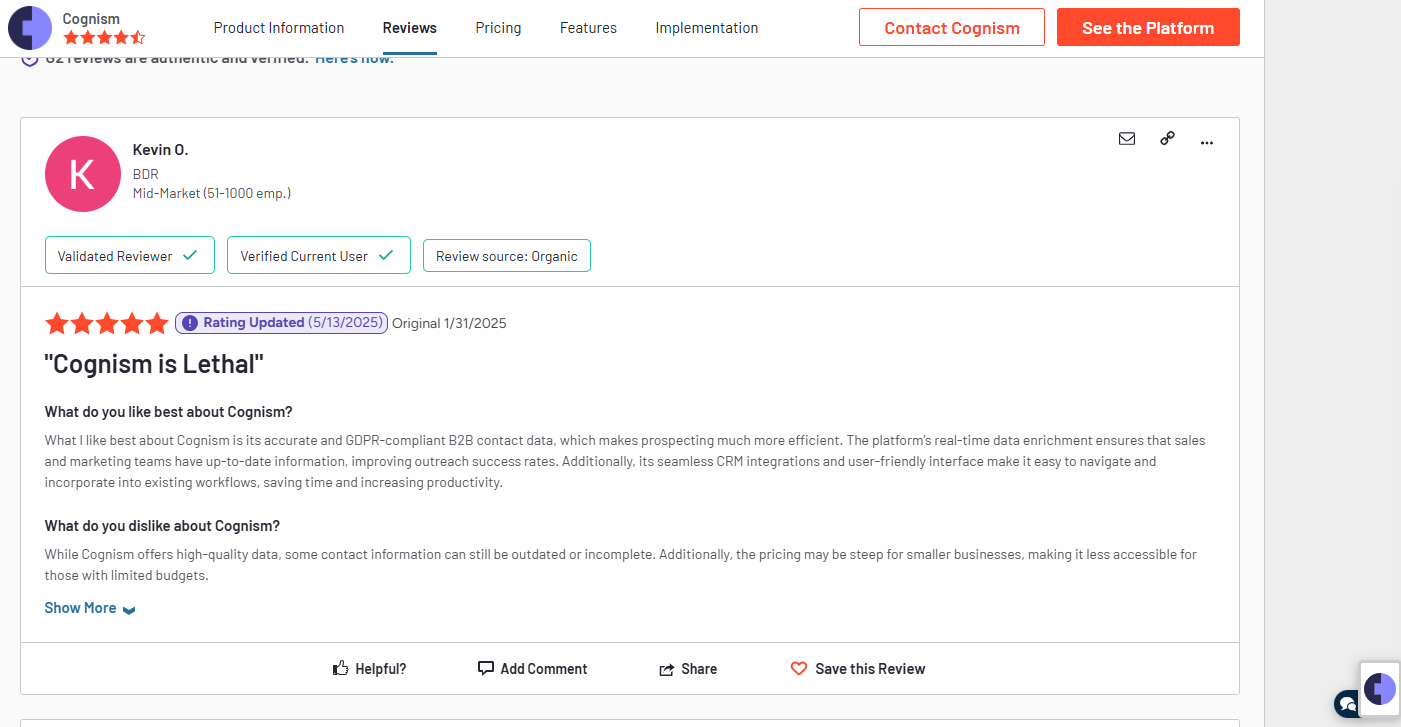Share this review
Screen dimensions: 1401x727
coord(688,669)
